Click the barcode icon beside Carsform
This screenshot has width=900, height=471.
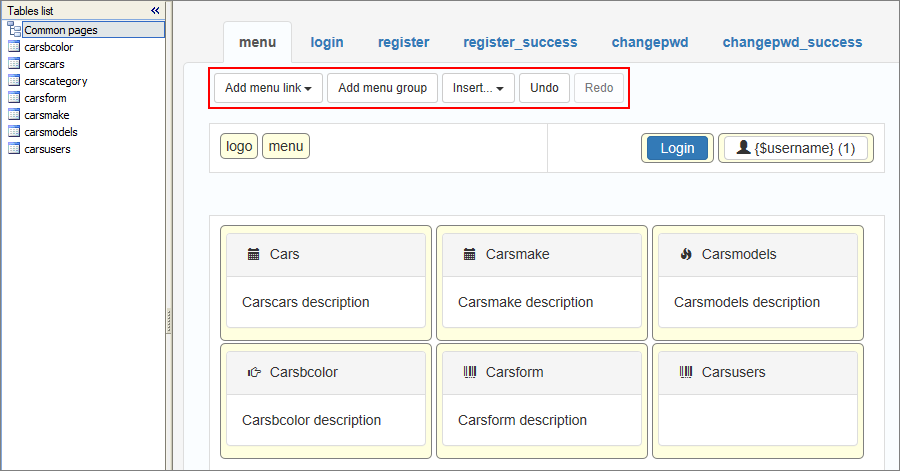(x=470, y=372)
